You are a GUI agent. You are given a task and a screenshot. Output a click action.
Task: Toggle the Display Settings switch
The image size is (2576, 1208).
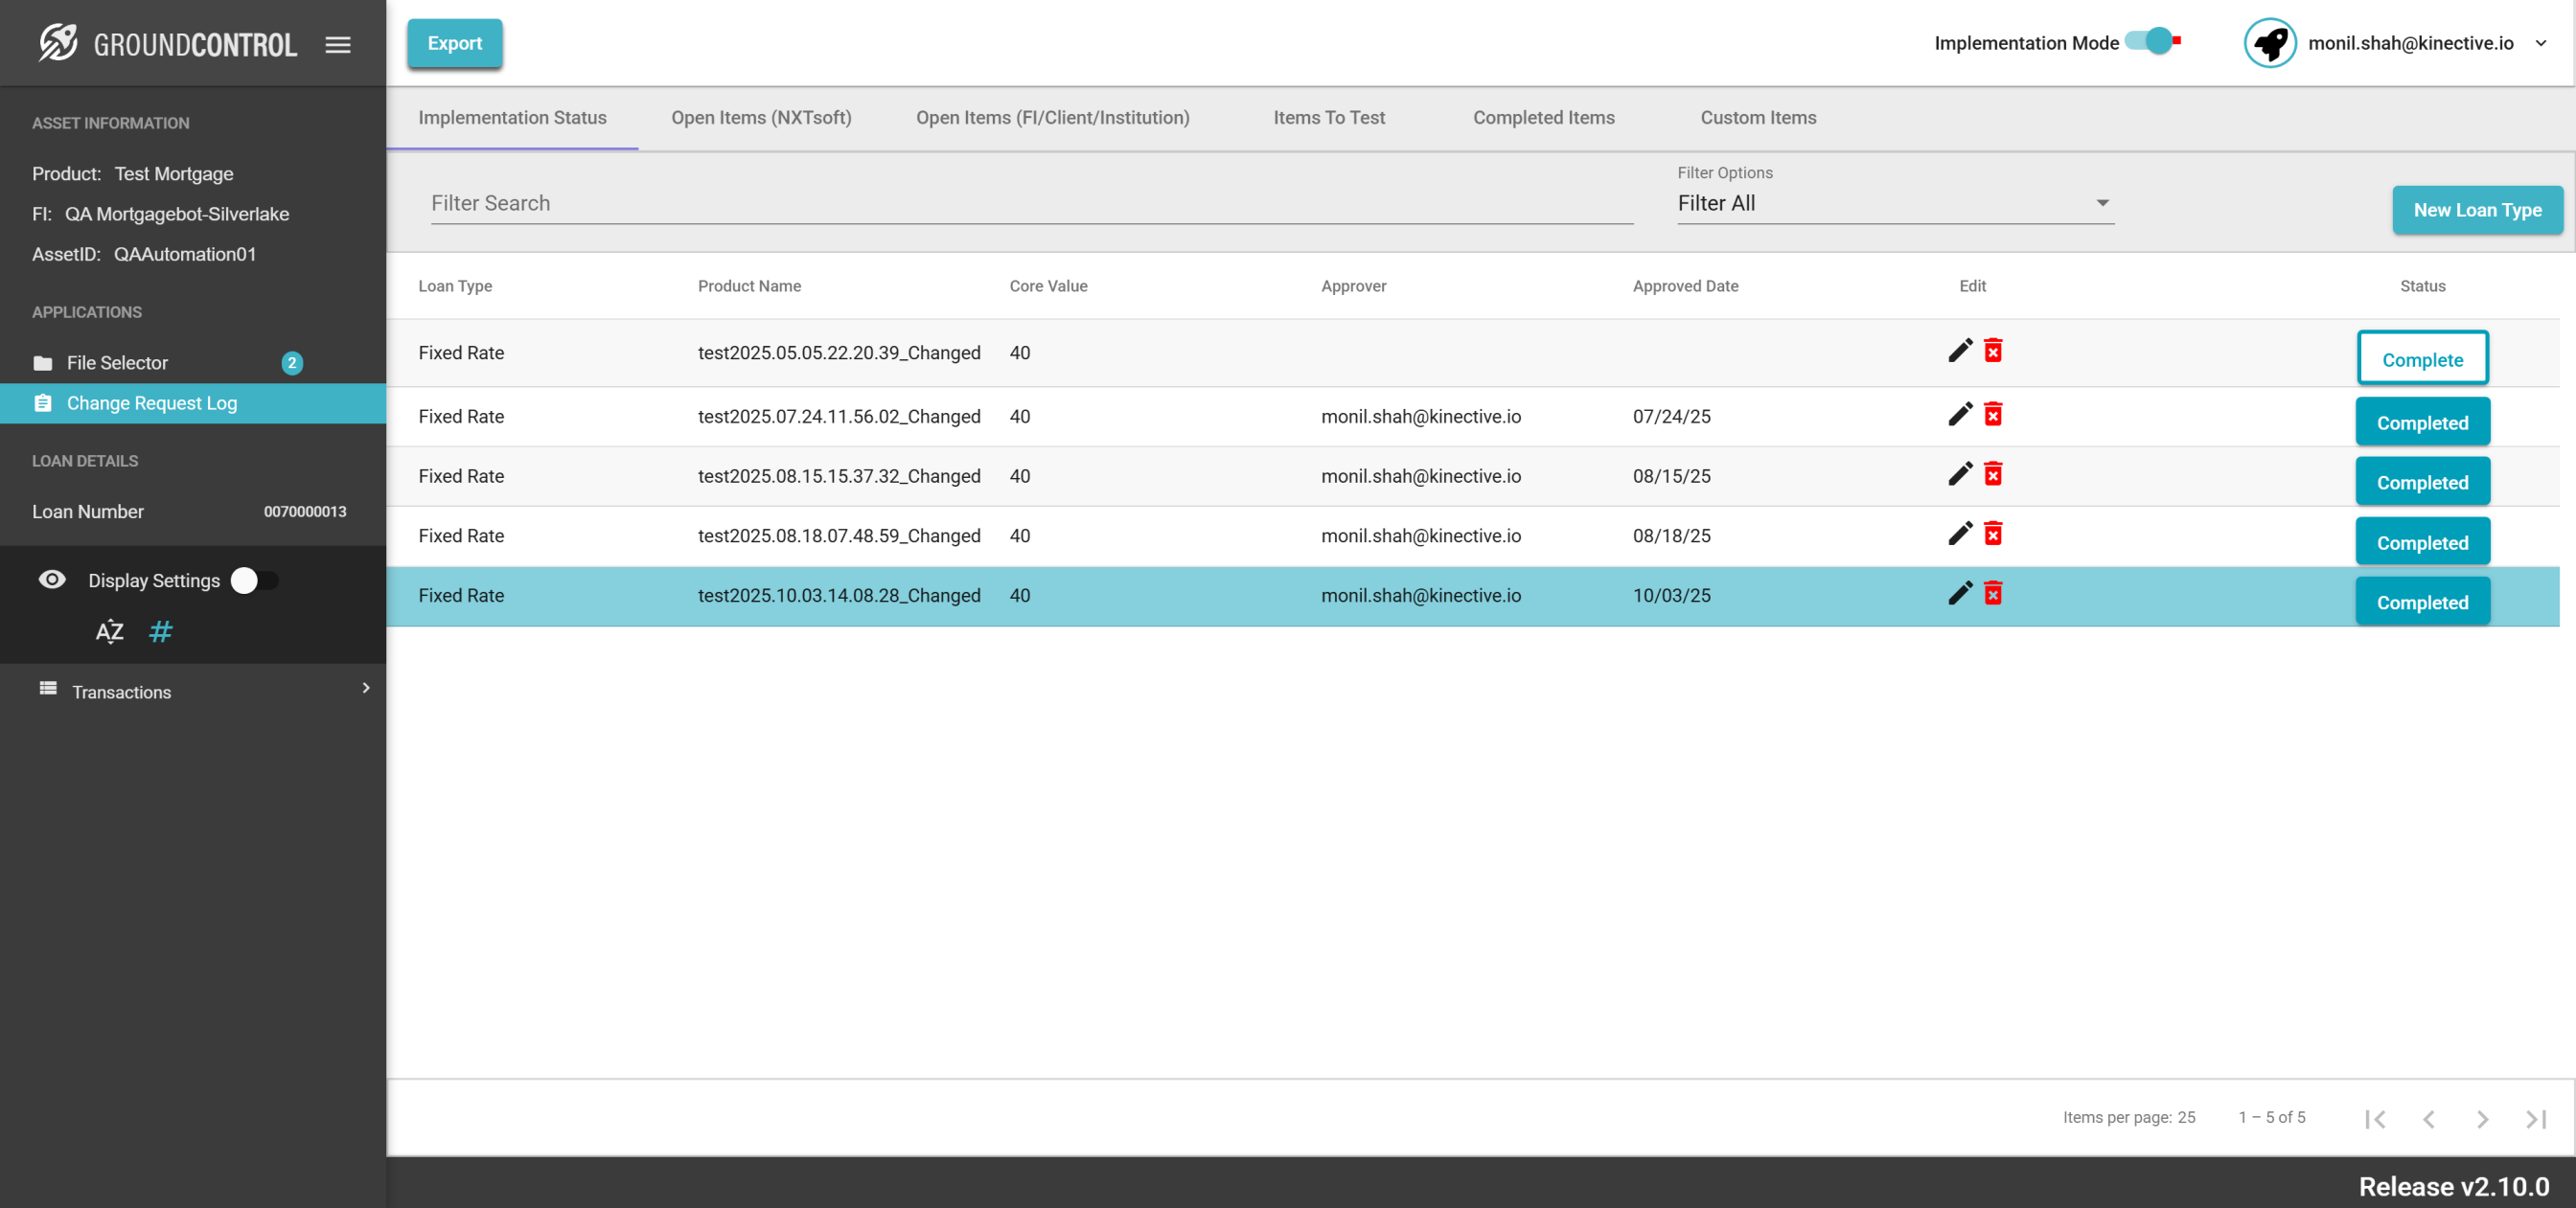click(254, 580)
